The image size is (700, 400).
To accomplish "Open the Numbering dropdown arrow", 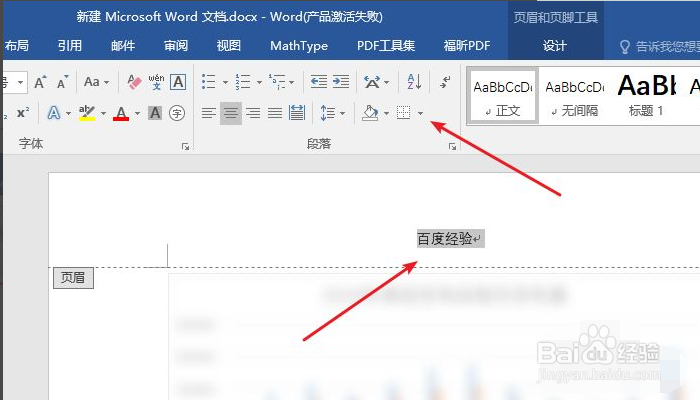I will (259, 83).
